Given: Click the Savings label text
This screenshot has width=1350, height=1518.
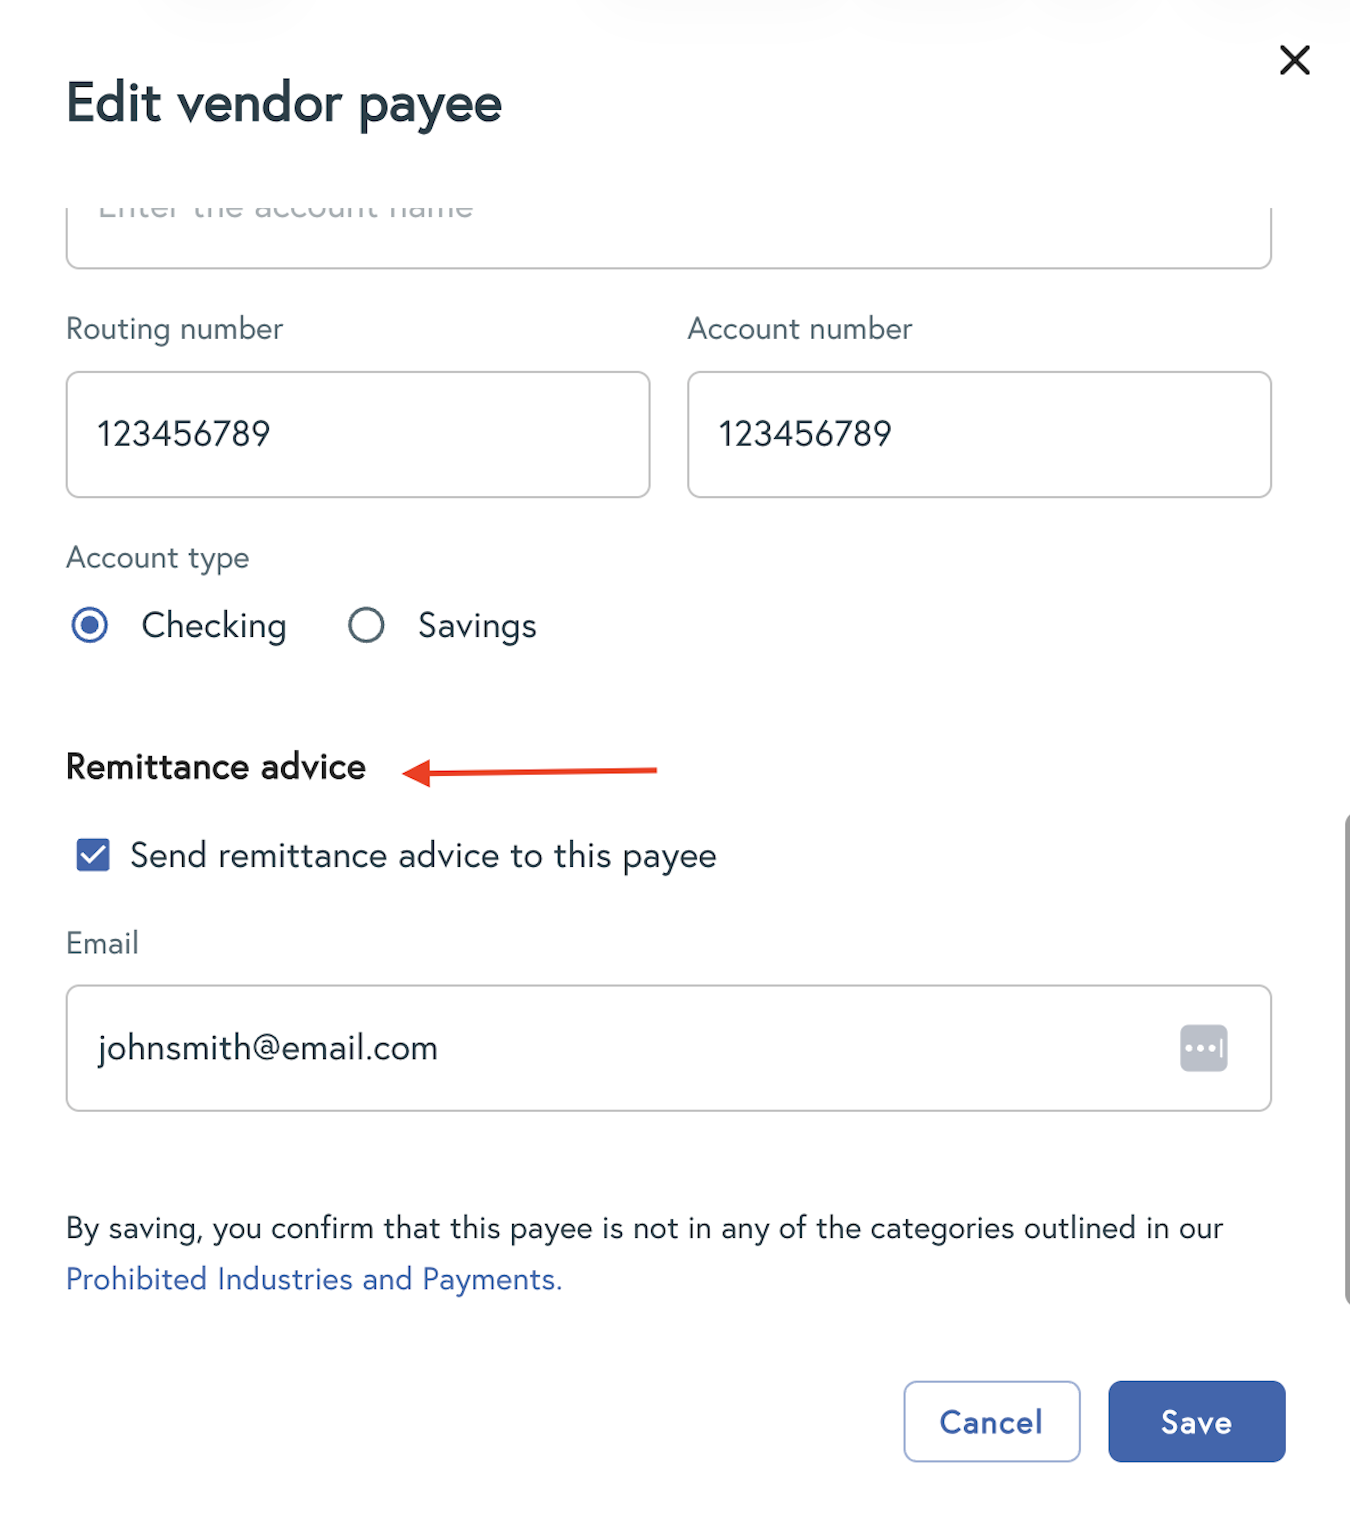Looking at the screenshot, I should pyautogui.click(x=477, y=626).
